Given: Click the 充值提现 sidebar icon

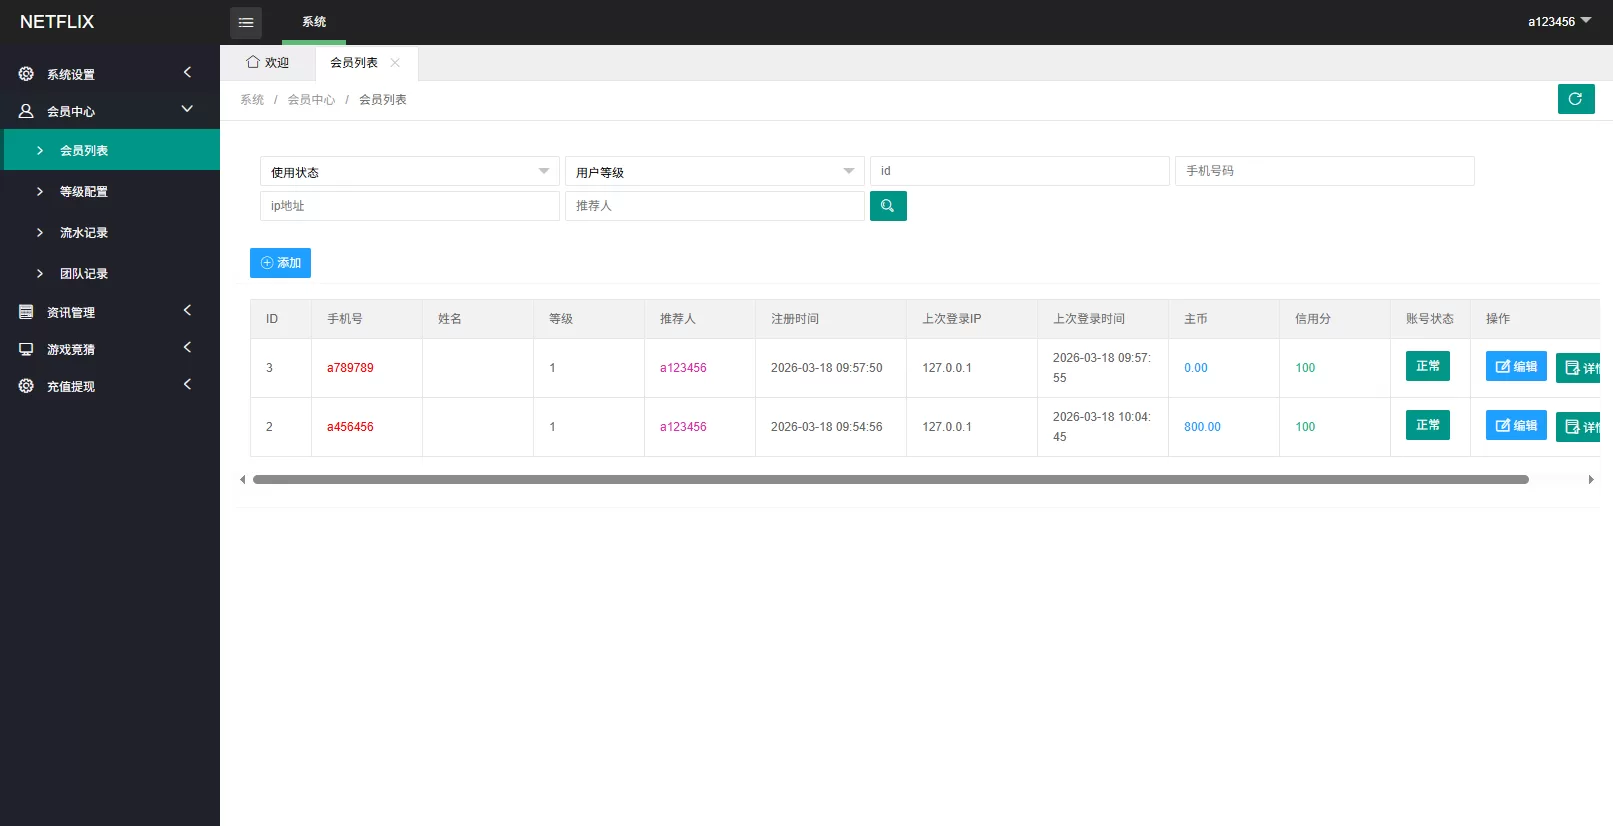Looking at the screenshot, I should [x=26, y=386].
